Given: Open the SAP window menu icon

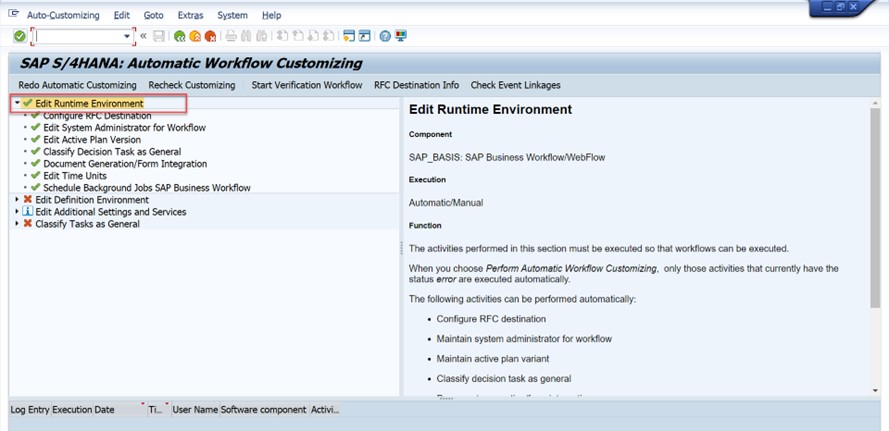Looking at the screenshot, I should (x=14, y=14).
